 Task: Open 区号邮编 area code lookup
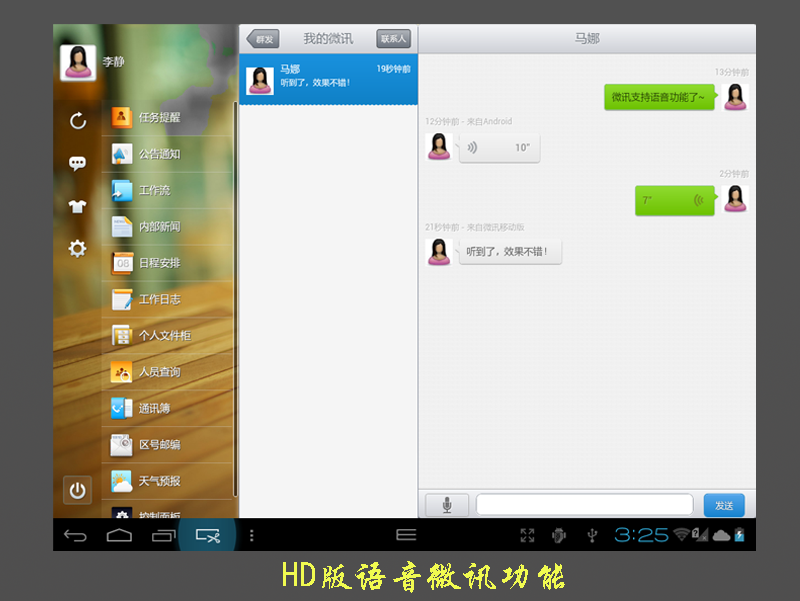(x=167, y=445)
